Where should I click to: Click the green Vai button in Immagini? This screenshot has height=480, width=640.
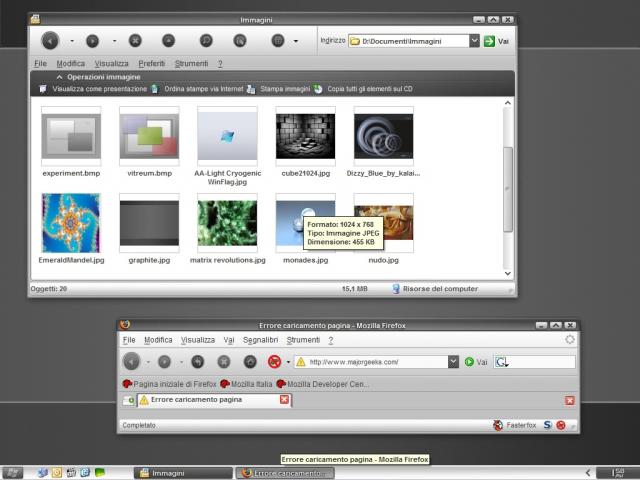496,41
